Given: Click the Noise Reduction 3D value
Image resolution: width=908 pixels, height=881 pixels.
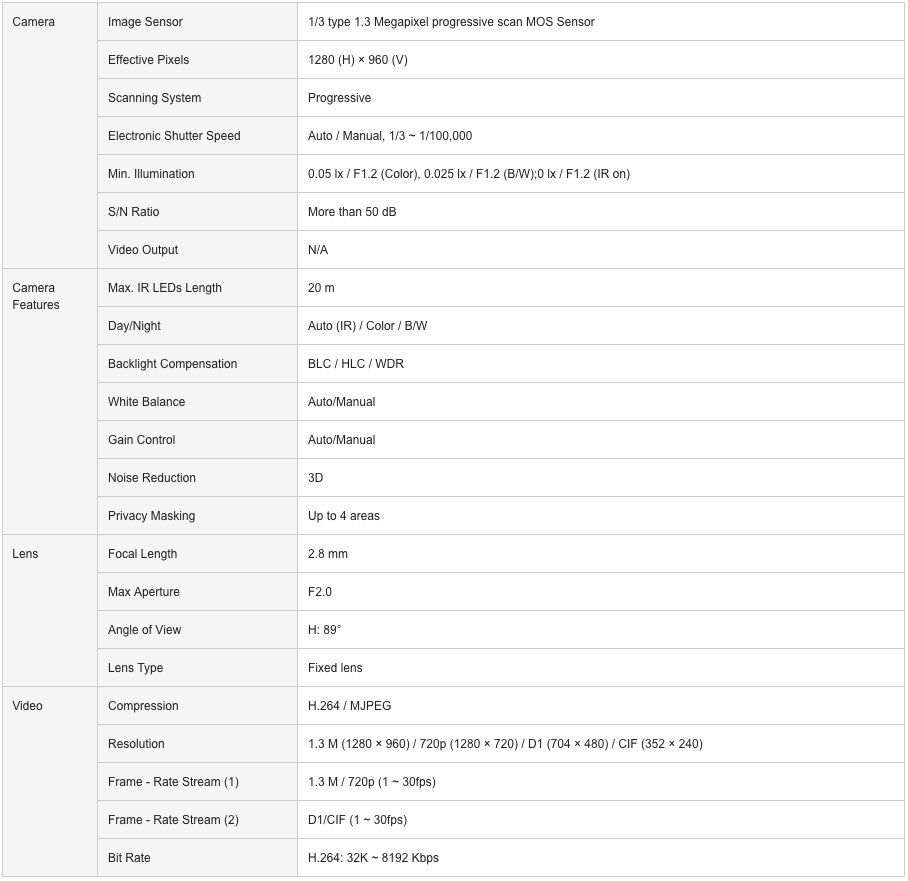Looking at the screenshot, I should point(315,478).
